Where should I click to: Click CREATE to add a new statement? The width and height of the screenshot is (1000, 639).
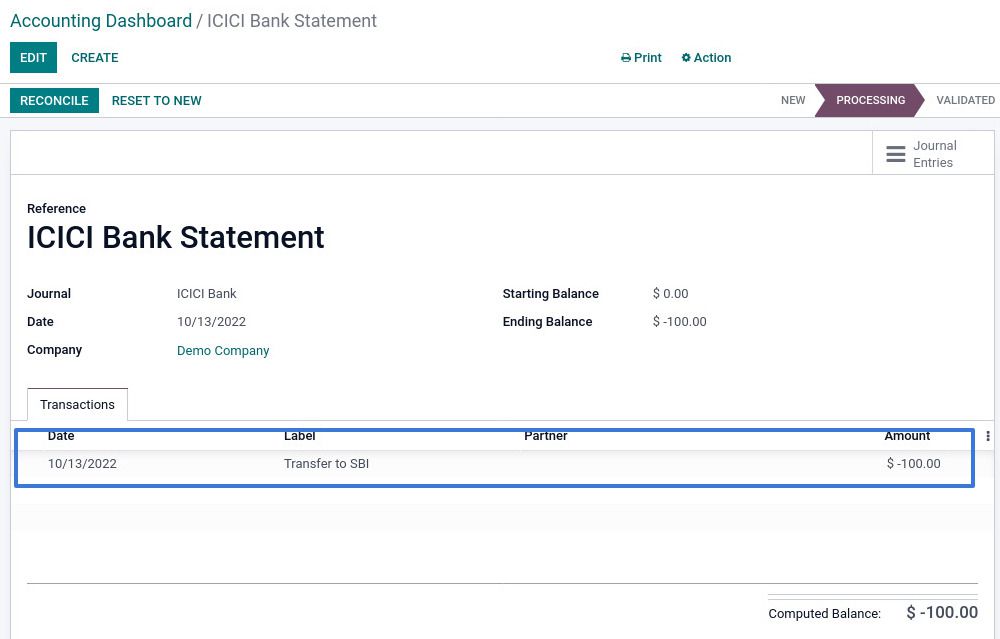tap(95, 58)
